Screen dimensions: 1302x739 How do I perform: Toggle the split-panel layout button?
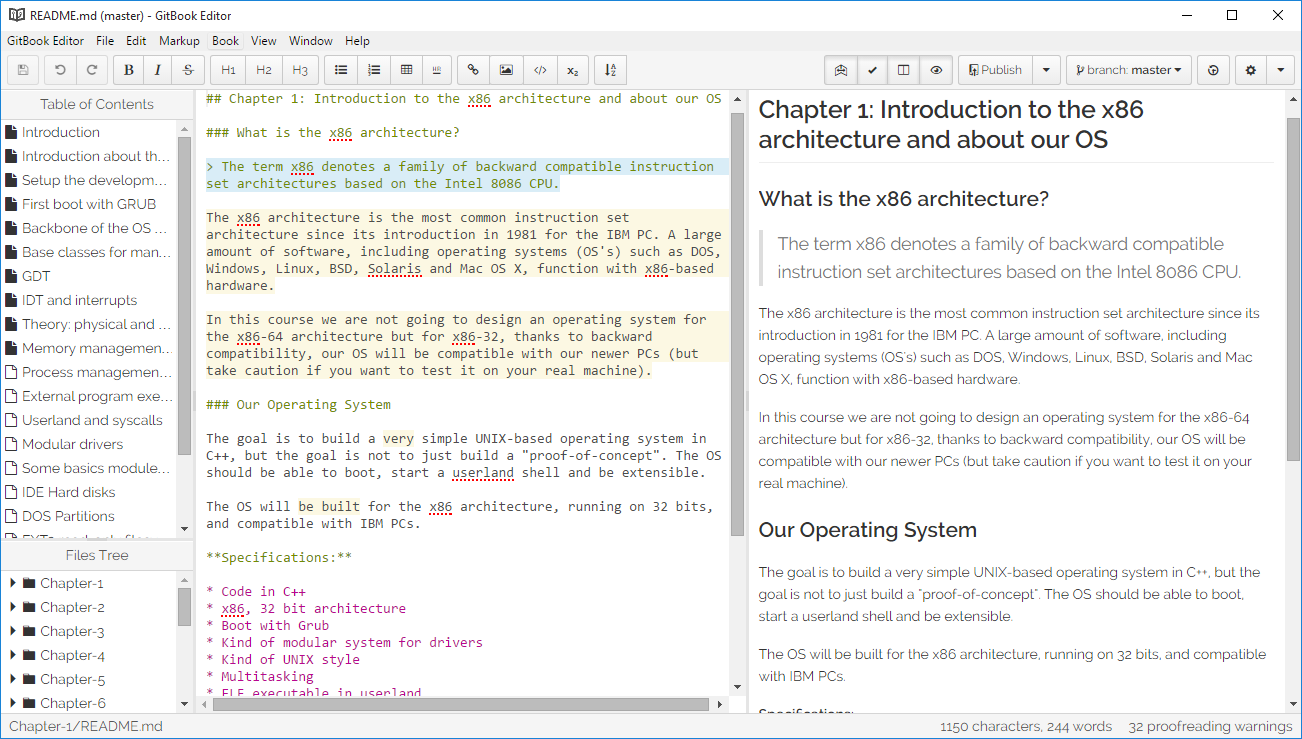tap(904, 70)
